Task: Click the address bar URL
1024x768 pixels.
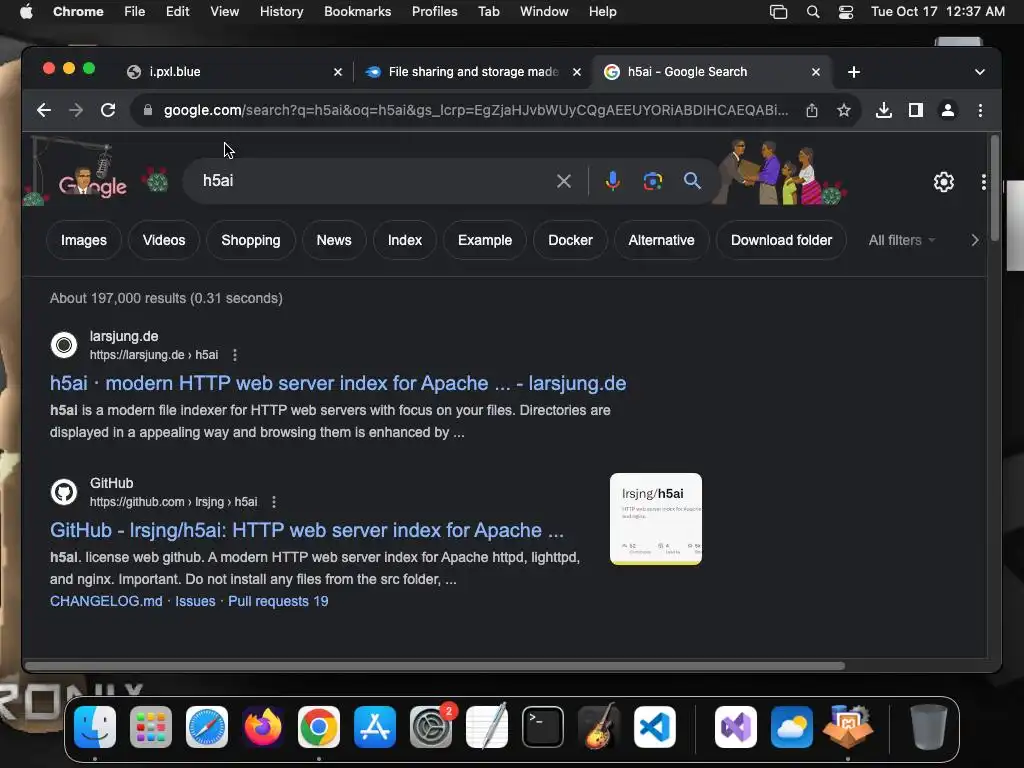Action: pyautogui.click(x=475, y=110)
